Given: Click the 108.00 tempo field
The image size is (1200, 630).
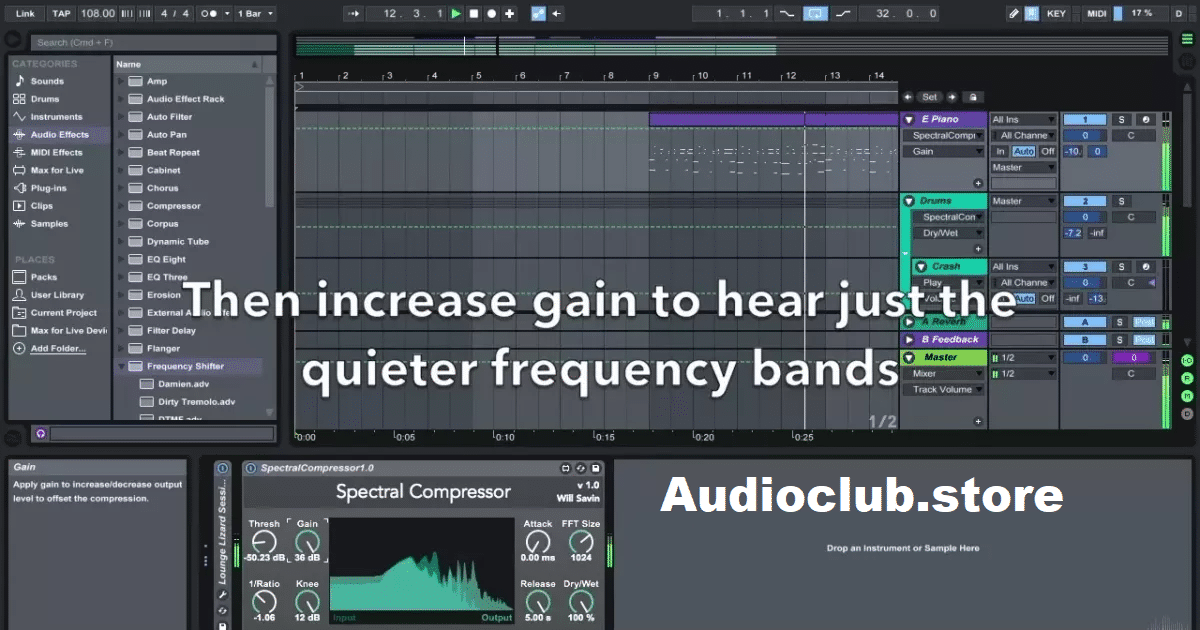Looking at the screenshot, I should [x=97, y=13].
